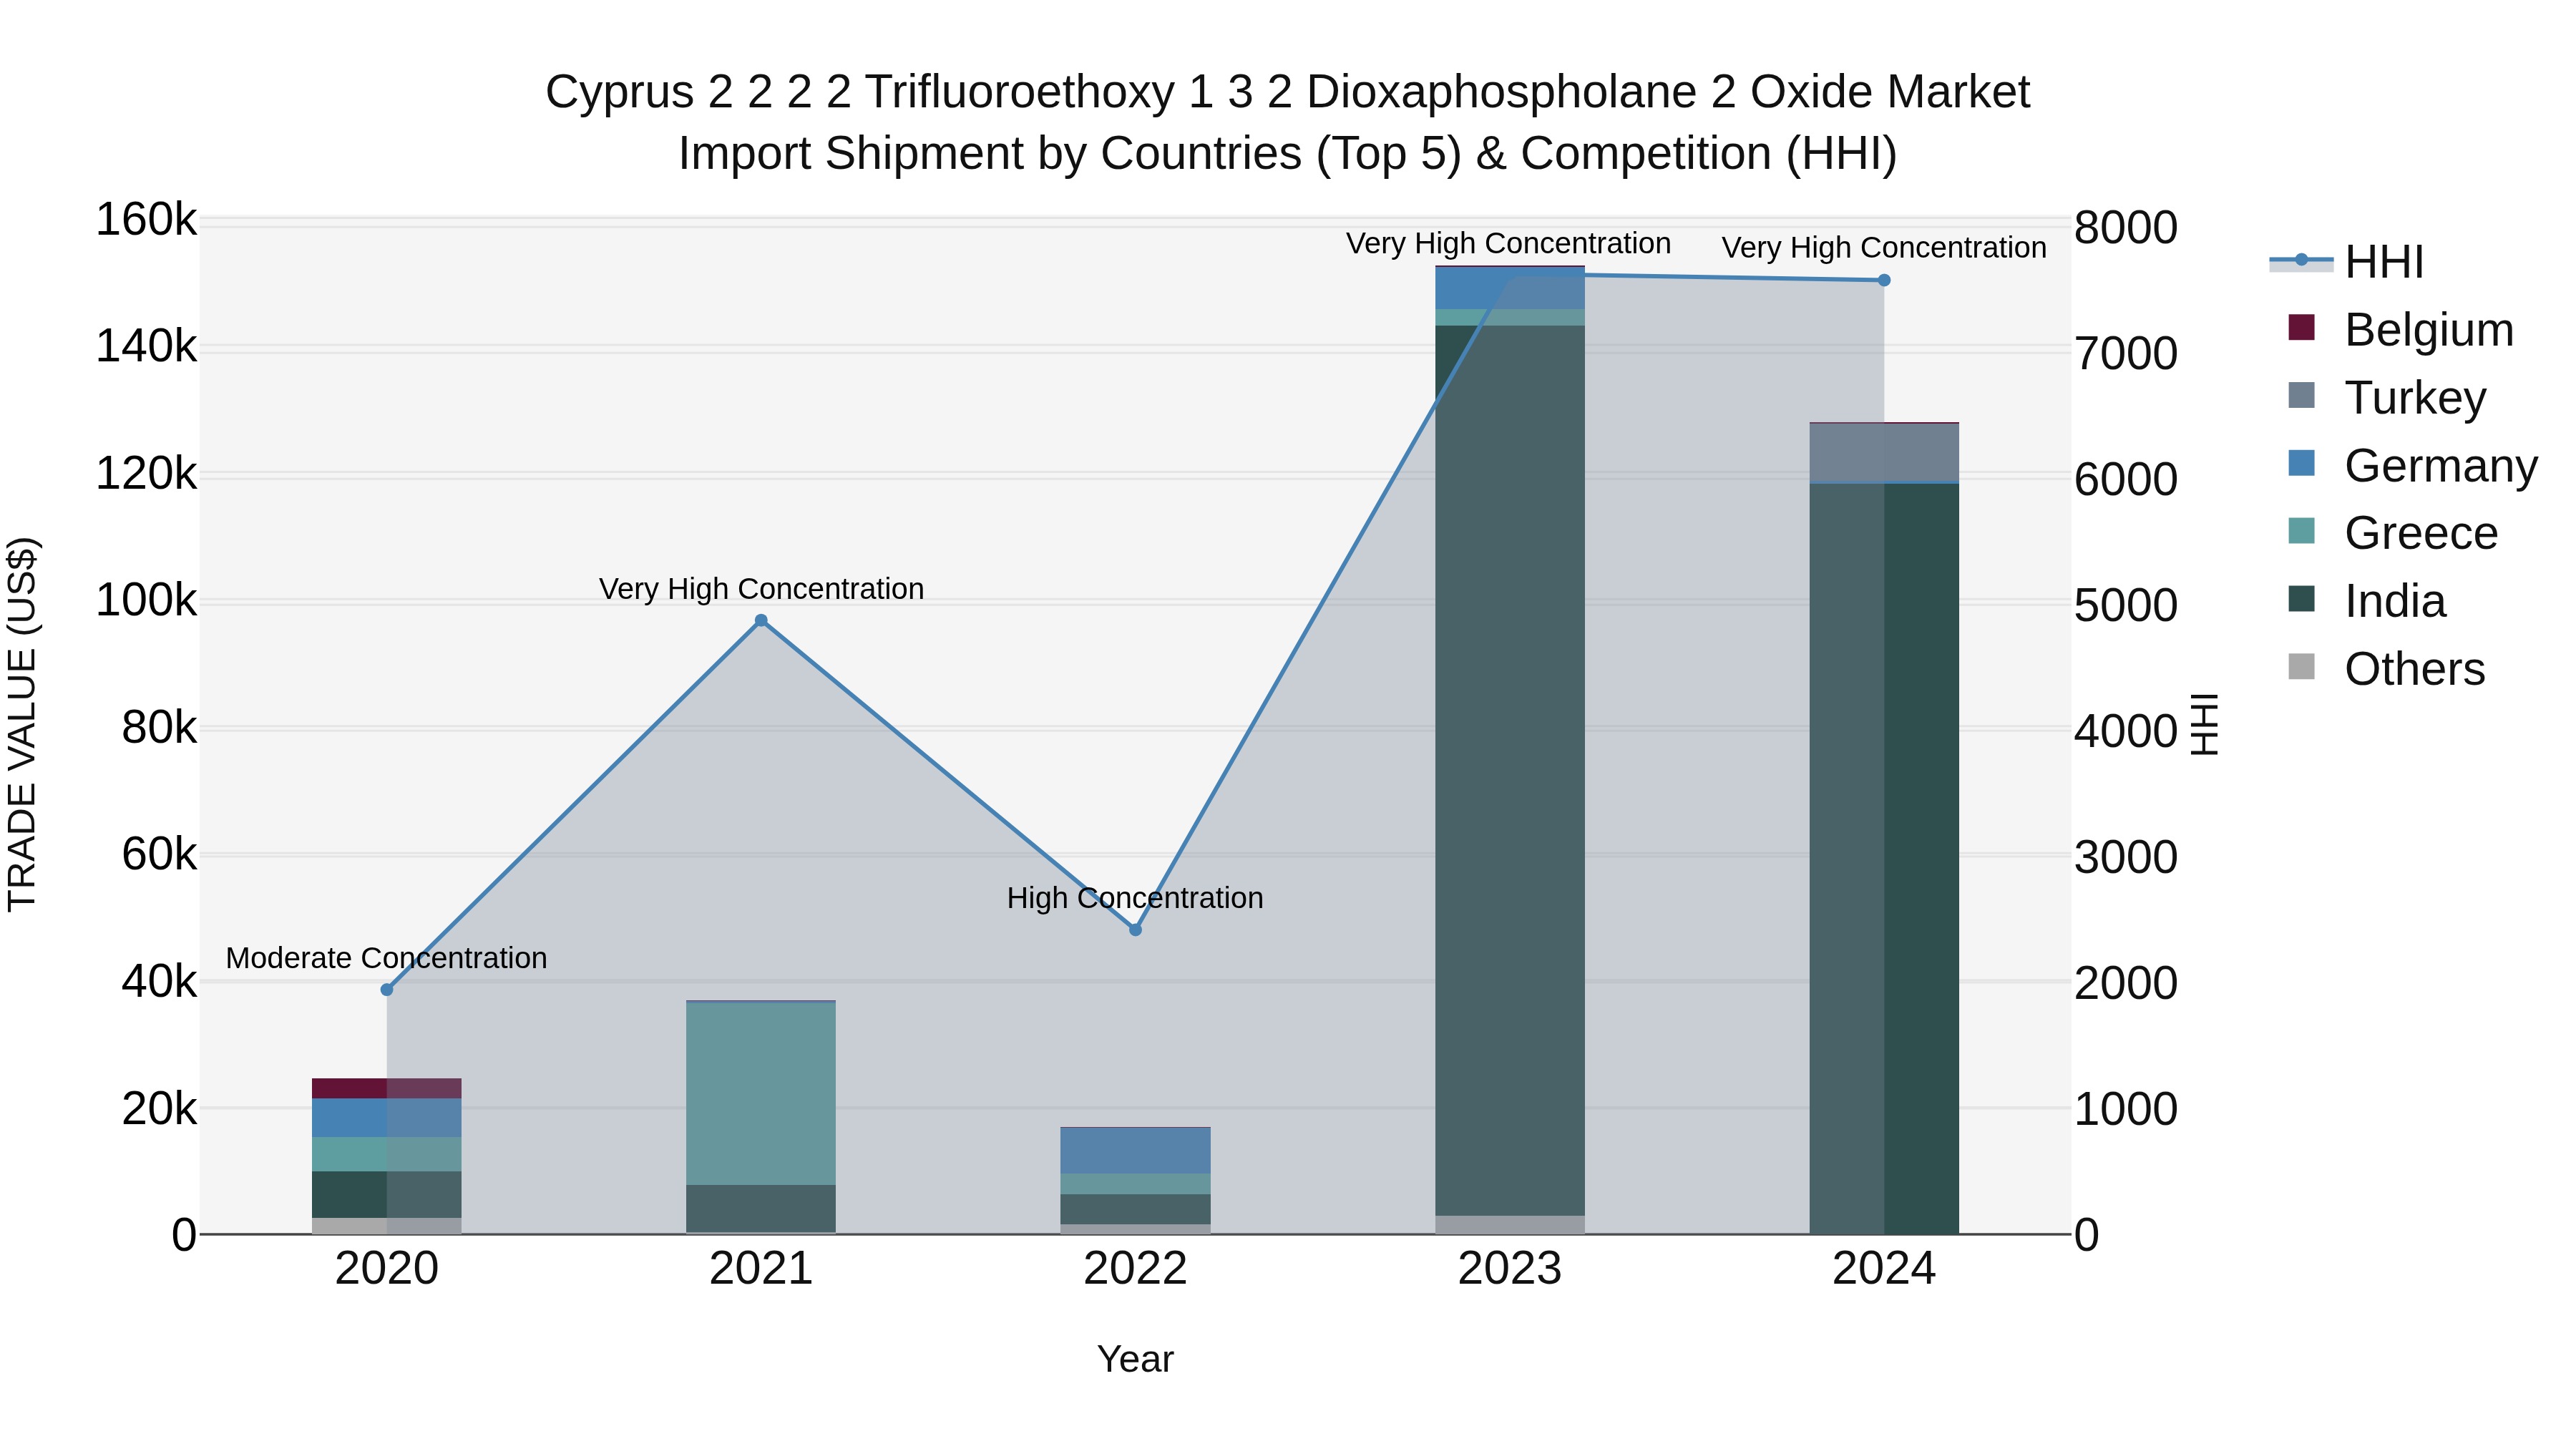Click the rotated 'HHI' right axis title
The width and height of the screenshot is (2576, 1449).
coord(2204,724)
